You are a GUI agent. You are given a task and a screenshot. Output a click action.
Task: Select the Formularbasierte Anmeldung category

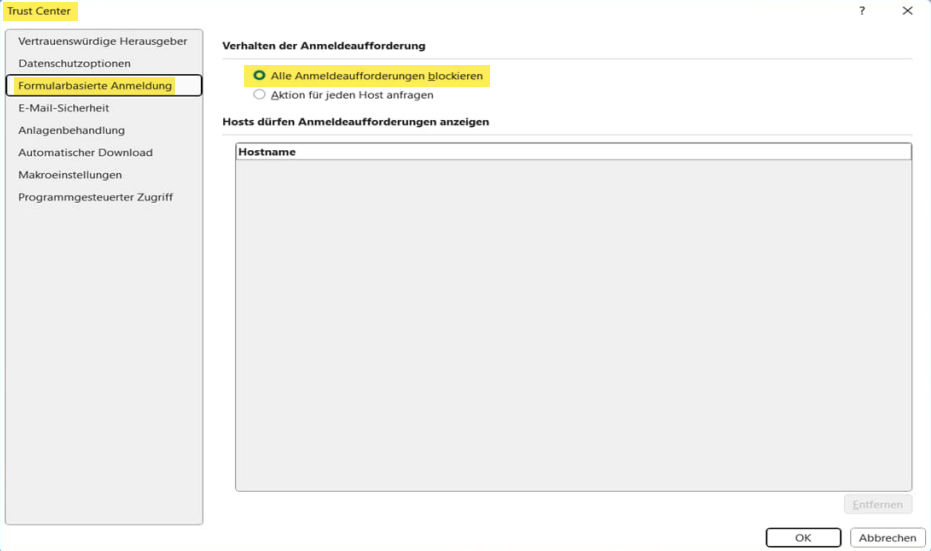click(x=95, y=86)
